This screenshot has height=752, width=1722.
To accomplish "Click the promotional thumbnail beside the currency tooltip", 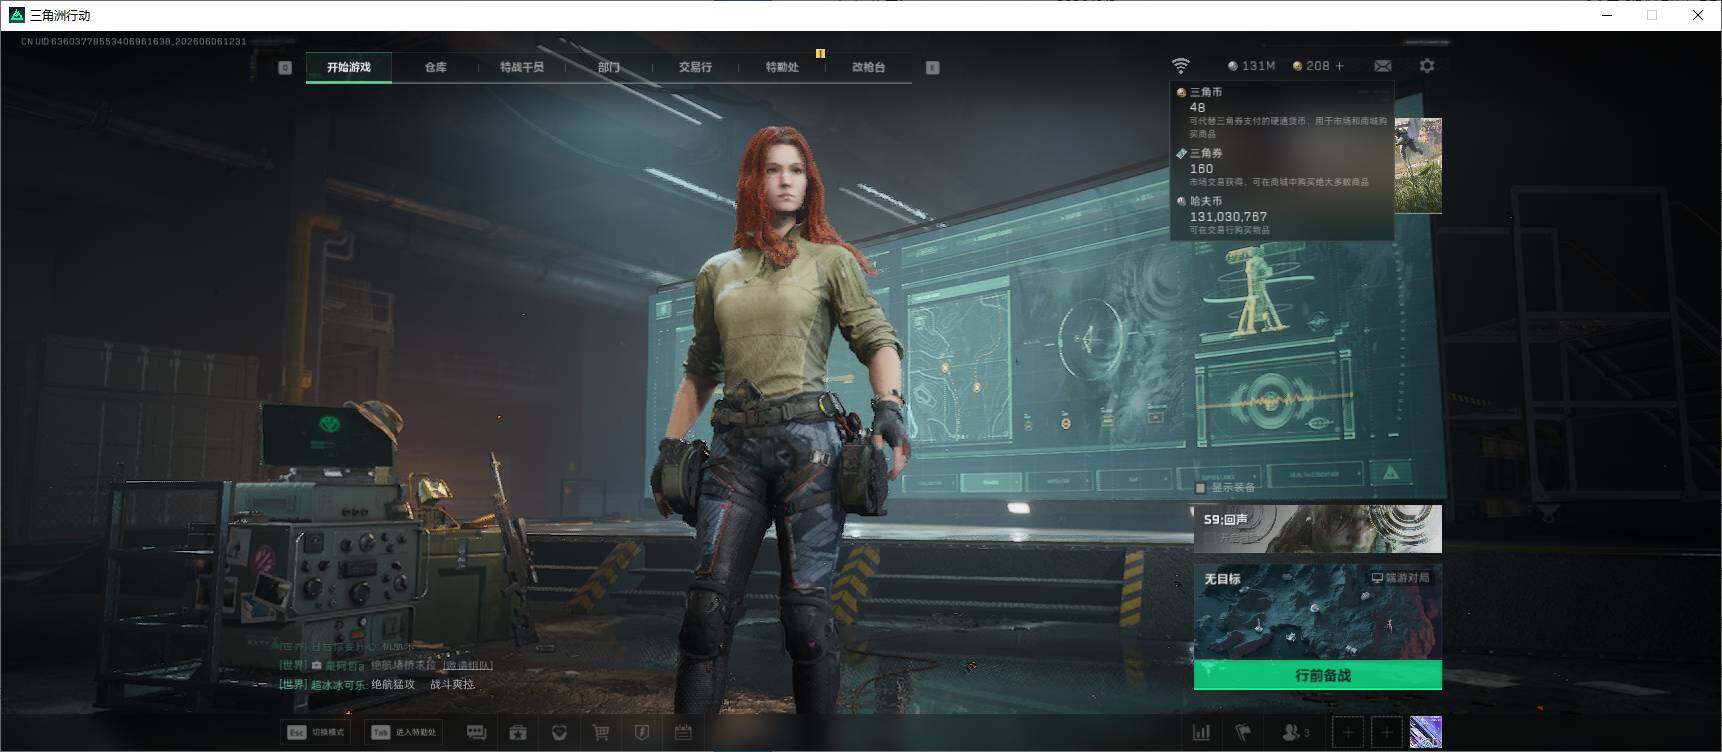I will 1418,166.
